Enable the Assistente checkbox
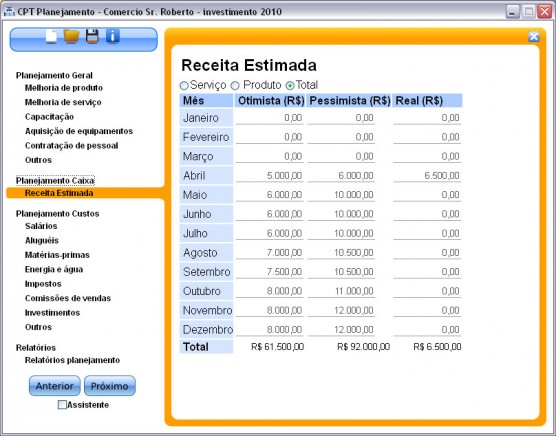 point(62,404)
